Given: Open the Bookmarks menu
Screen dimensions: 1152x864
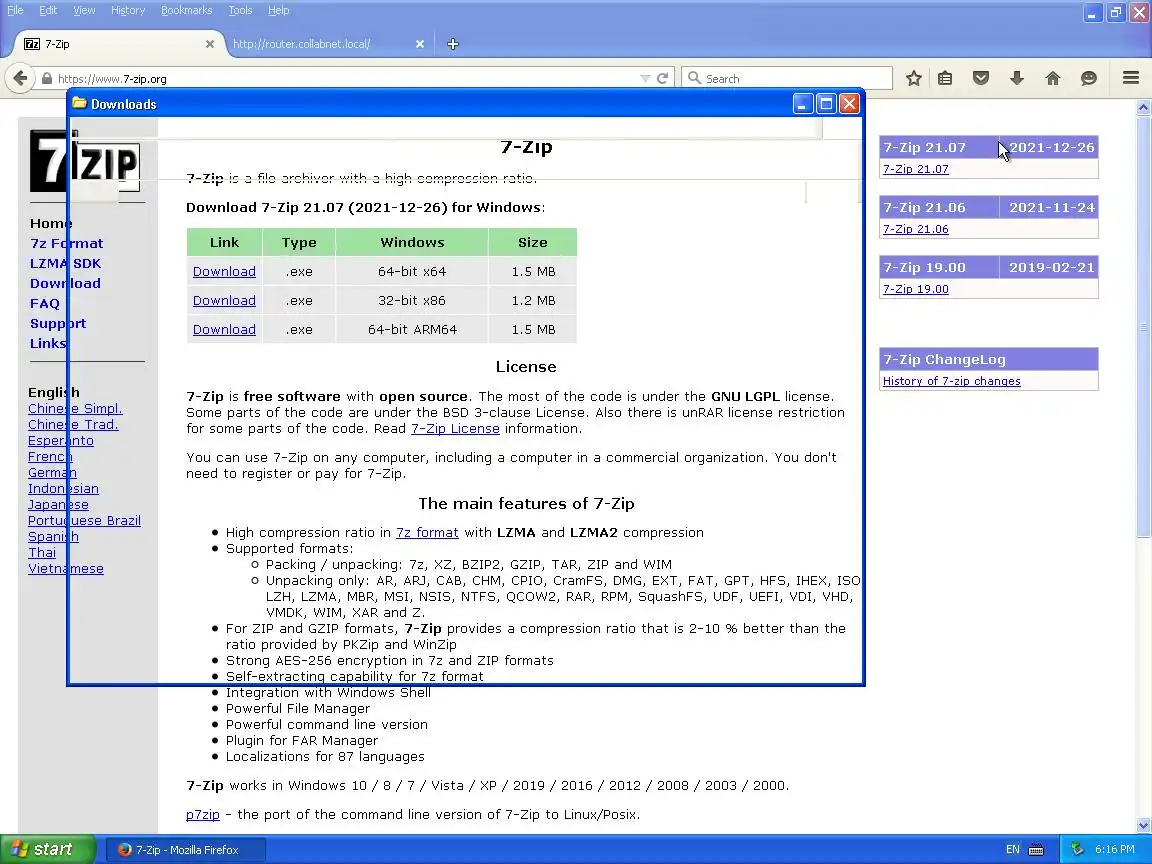Looking at the screenshot, I should coord(187,10).
